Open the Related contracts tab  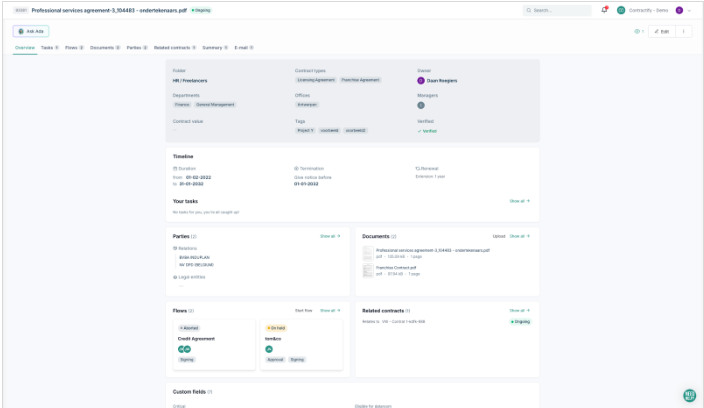click(x=175, y=47)
